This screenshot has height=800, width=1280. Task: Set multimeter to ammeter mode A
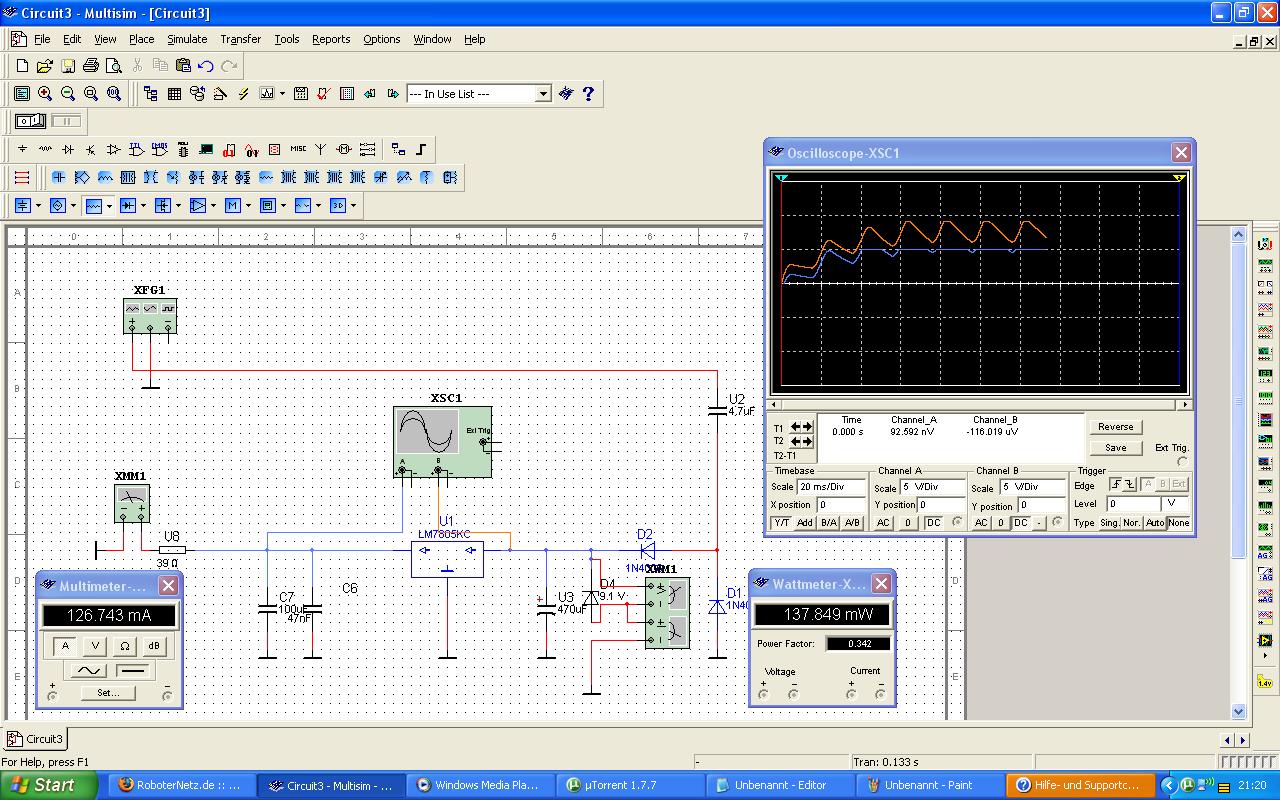[x=66, y=646]
